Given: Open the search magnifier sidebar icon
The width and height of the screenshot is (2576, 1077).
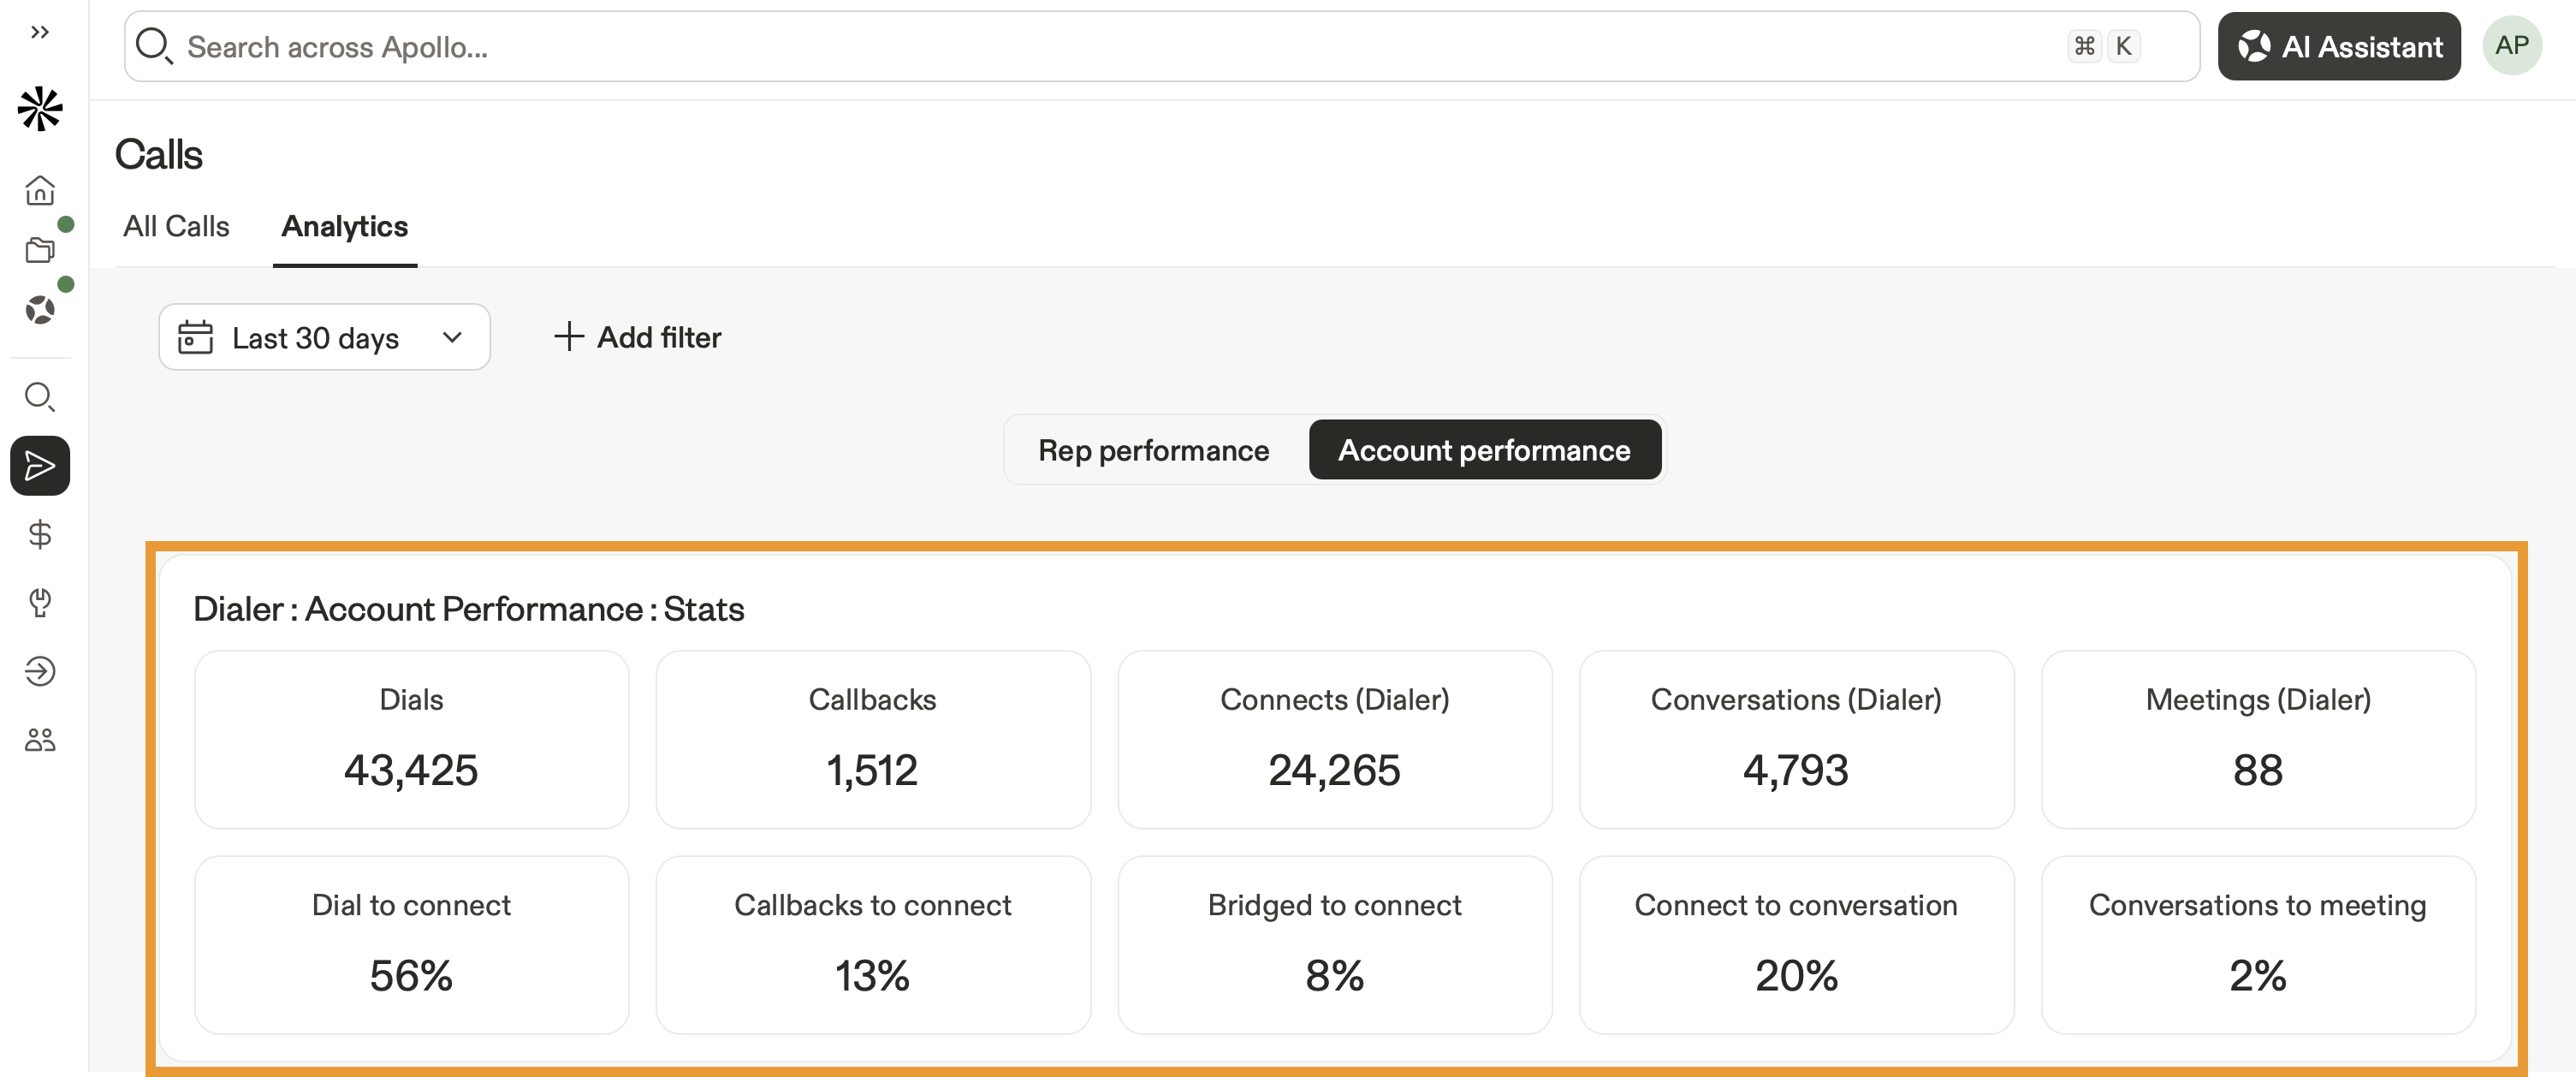Looking at the screenshot, I should pyautogui.click(x=40, y=397).
